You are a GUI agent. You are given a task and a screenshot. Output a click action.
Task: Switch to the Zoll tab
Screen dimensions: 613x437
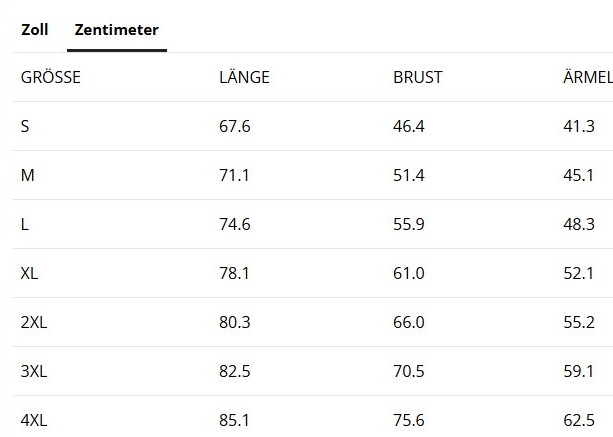coord(35,30)
